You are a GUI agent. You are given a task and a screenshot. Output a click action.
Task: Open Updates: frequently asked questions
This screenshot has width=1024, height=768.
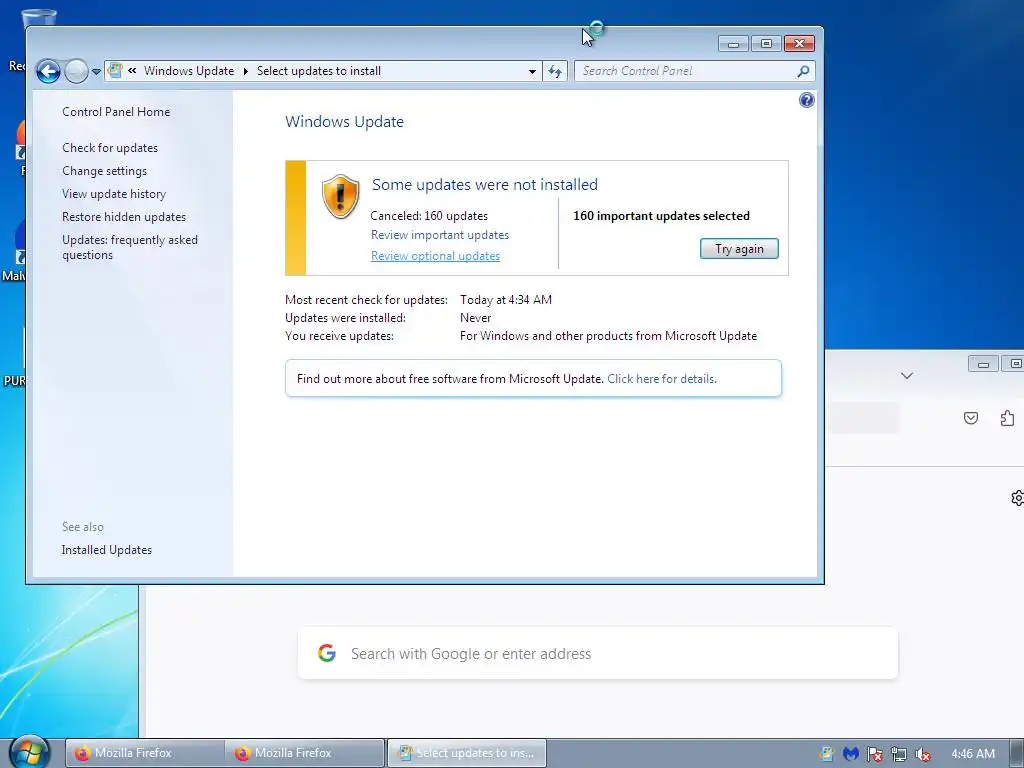[130, 248]
